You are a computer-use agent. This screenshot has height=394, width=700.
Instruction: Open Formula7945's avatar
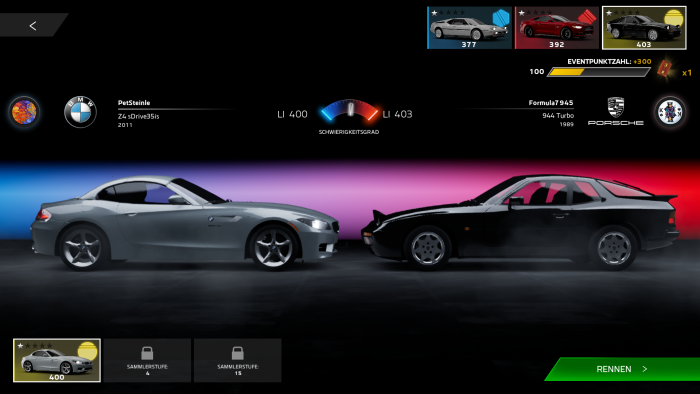(x=670, y=112)
